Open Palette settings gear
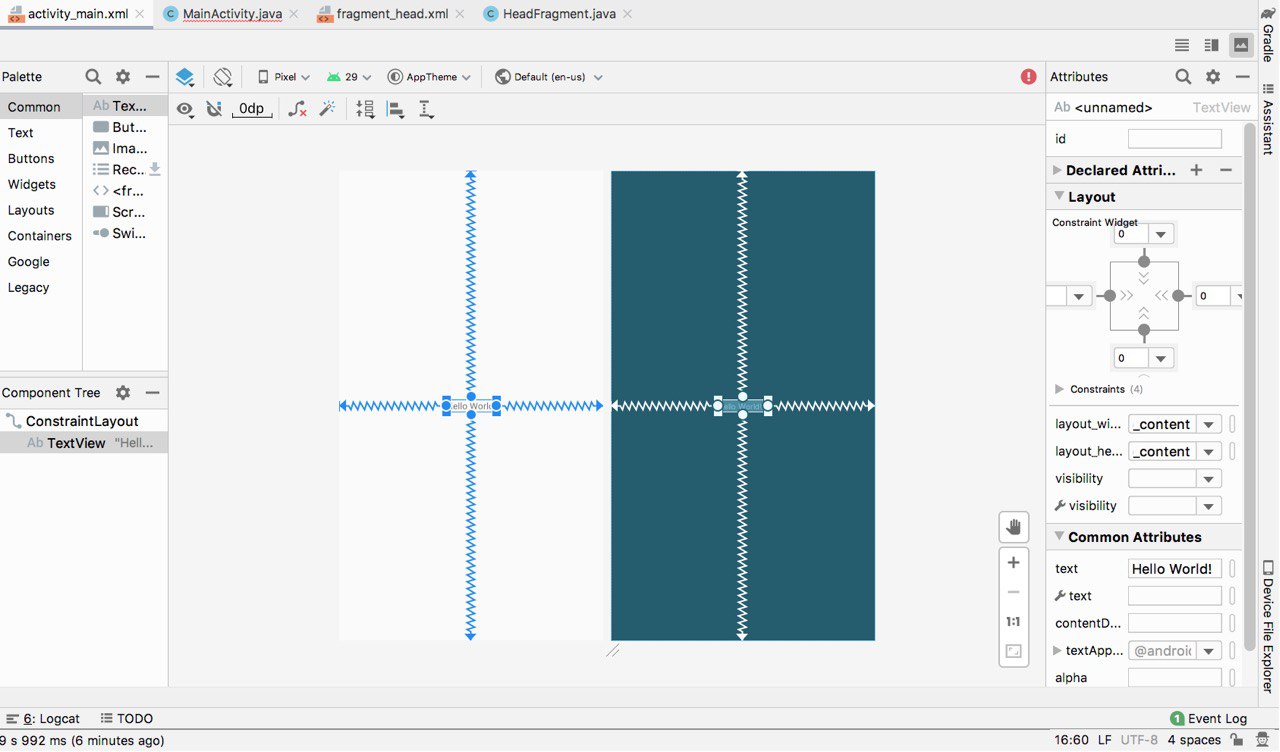The width and height of the screenshot is (1280, 752). tap(123, 77)
